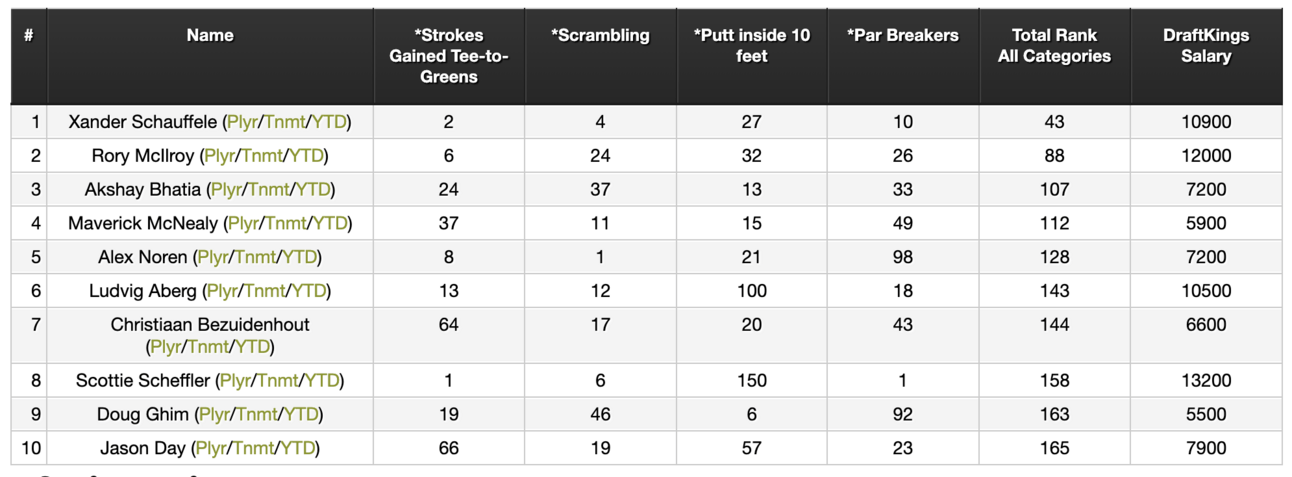Select Scottie Scheffler's 13200 salary cell
The image size is (1292, 477).
click(1205, 381)
